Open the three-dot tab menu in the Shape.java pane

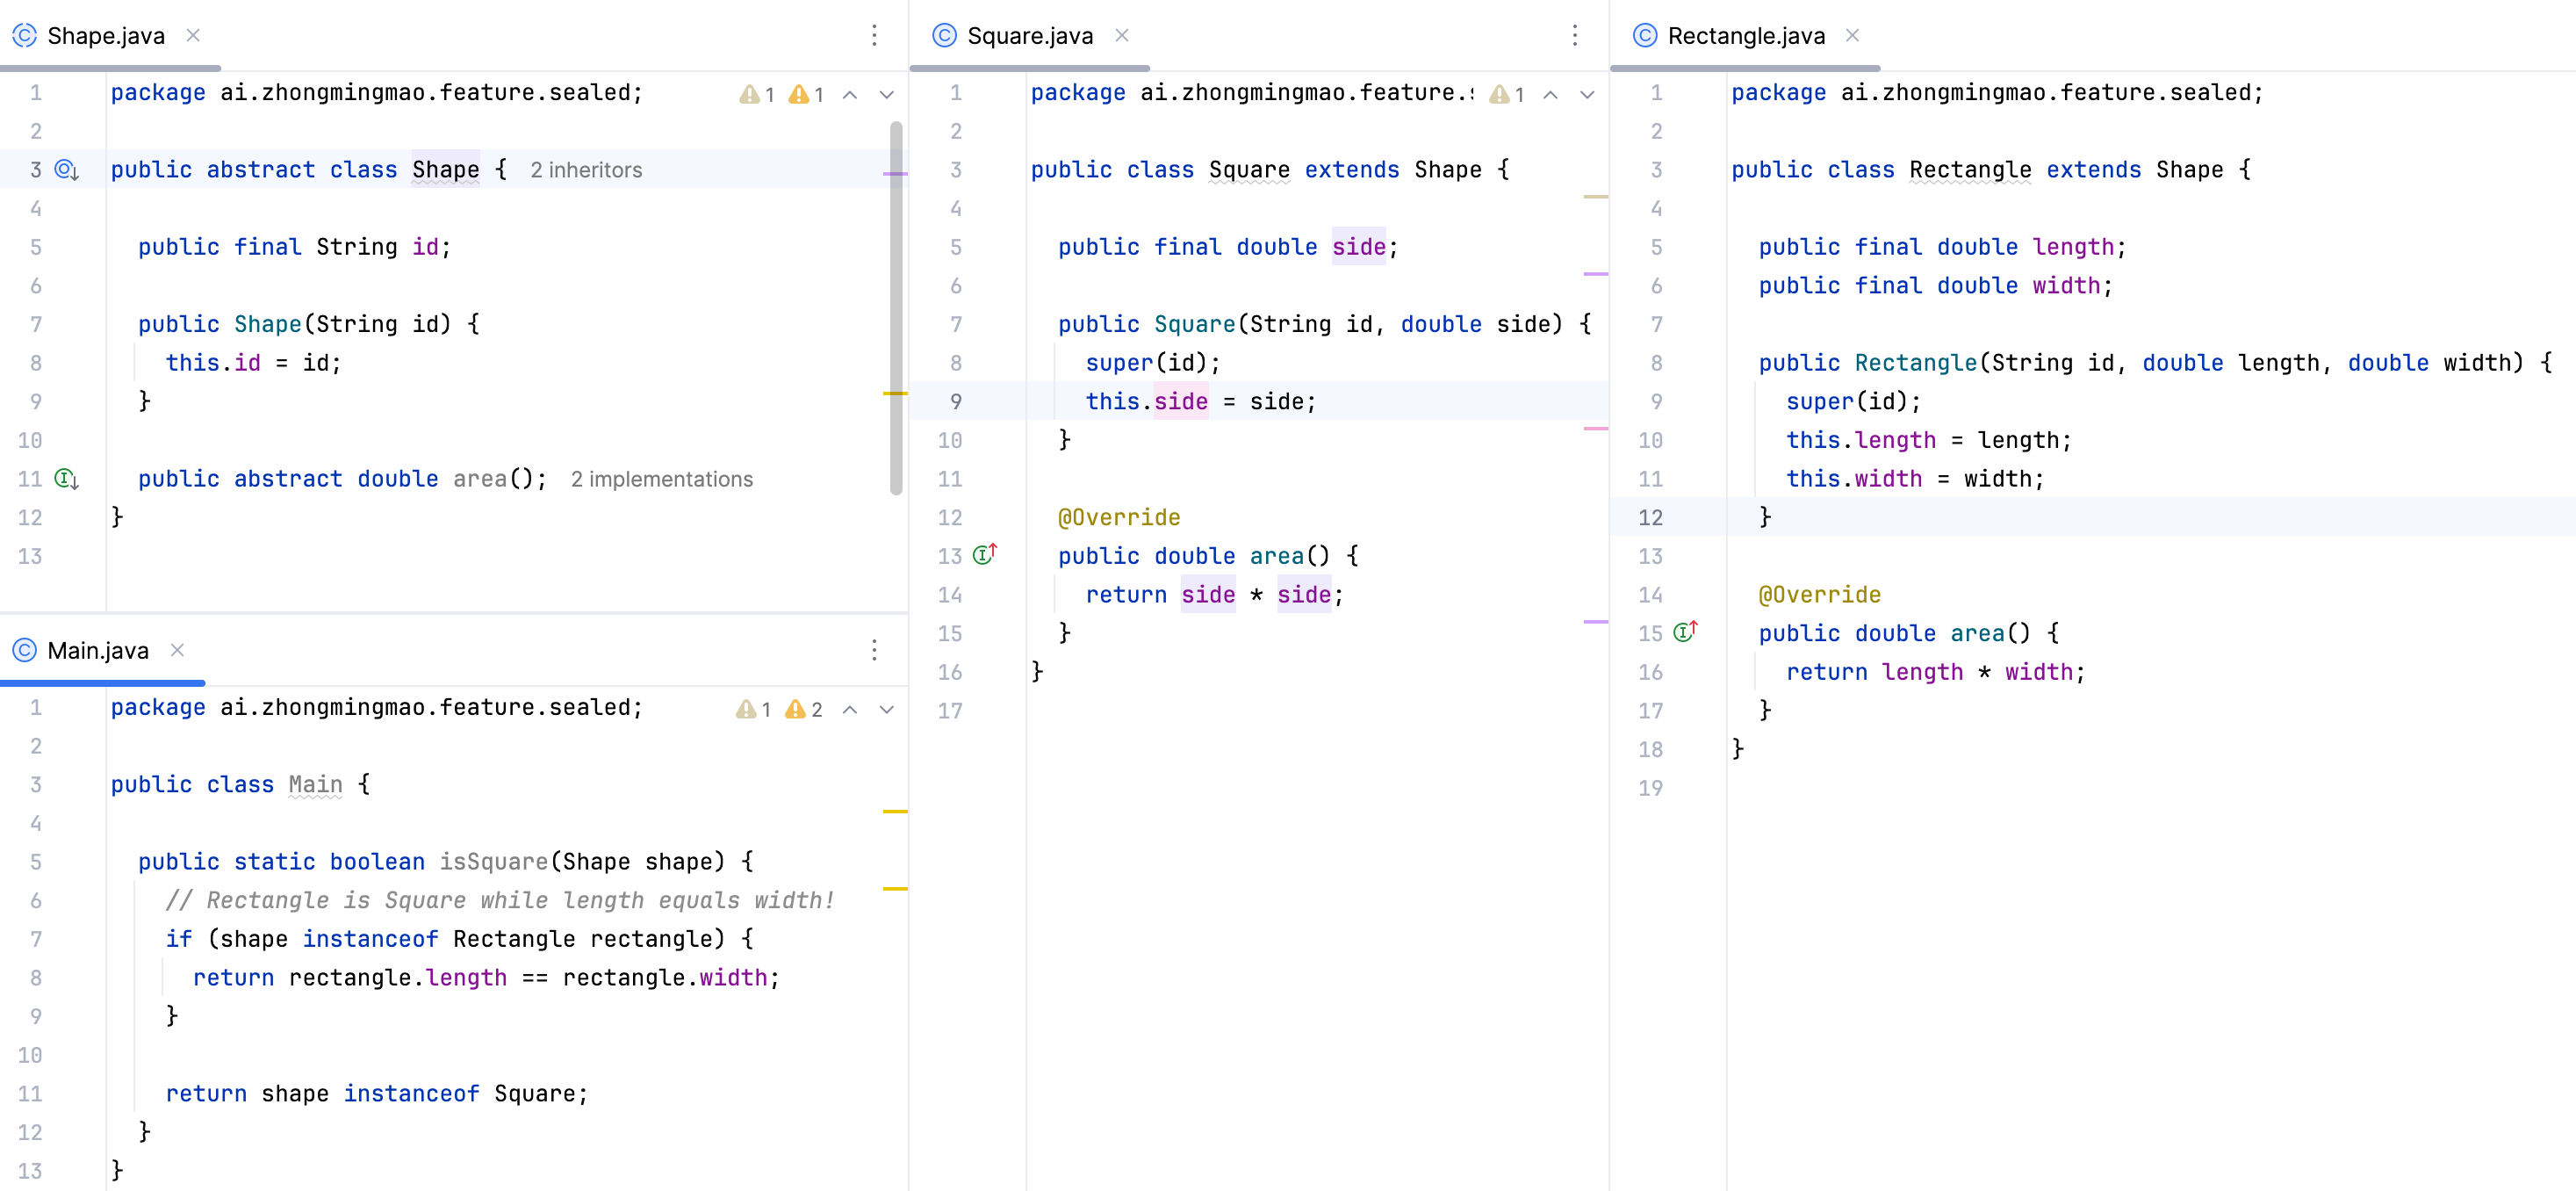point(874,36)
